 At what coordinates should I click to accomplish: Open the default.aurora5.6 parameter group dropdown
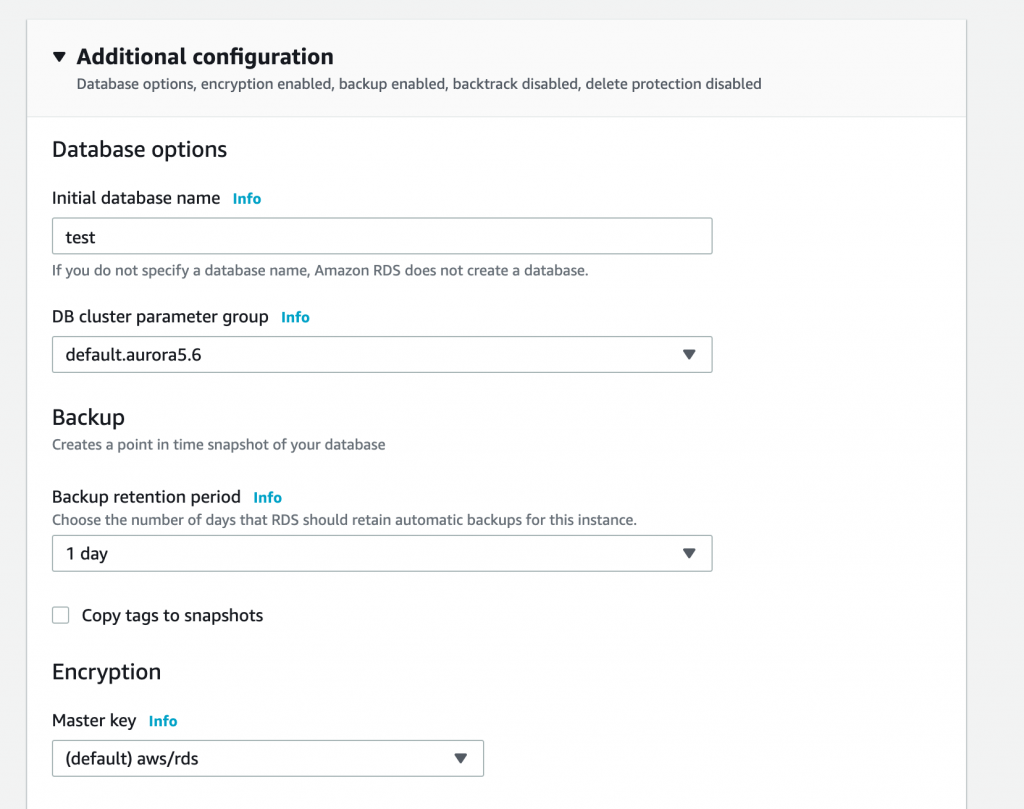pyautogui.click(x=382, y=354)
